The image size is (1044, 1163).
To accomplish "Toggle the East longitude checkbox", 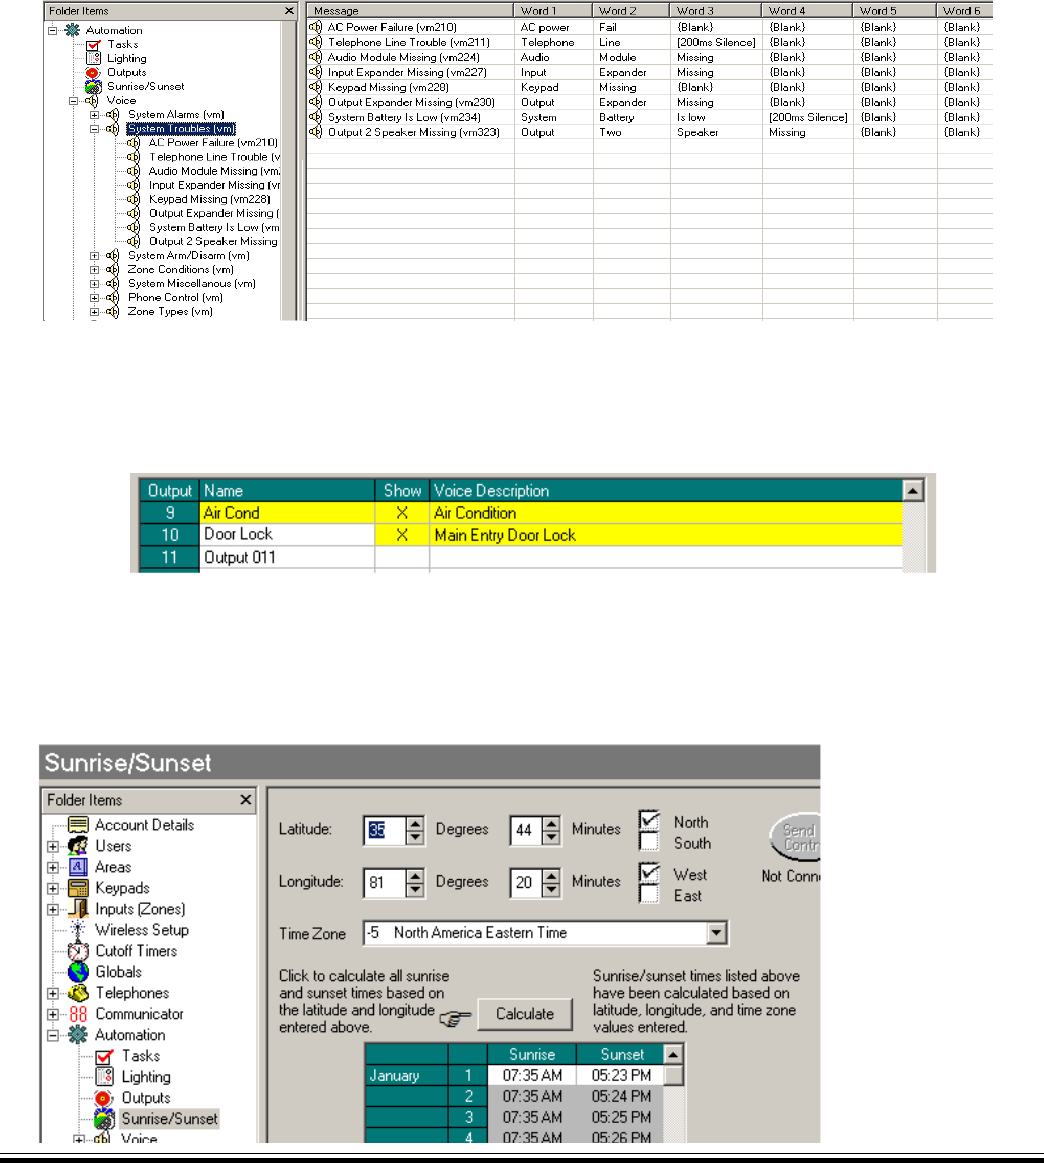I will click(x=649, y=894).
